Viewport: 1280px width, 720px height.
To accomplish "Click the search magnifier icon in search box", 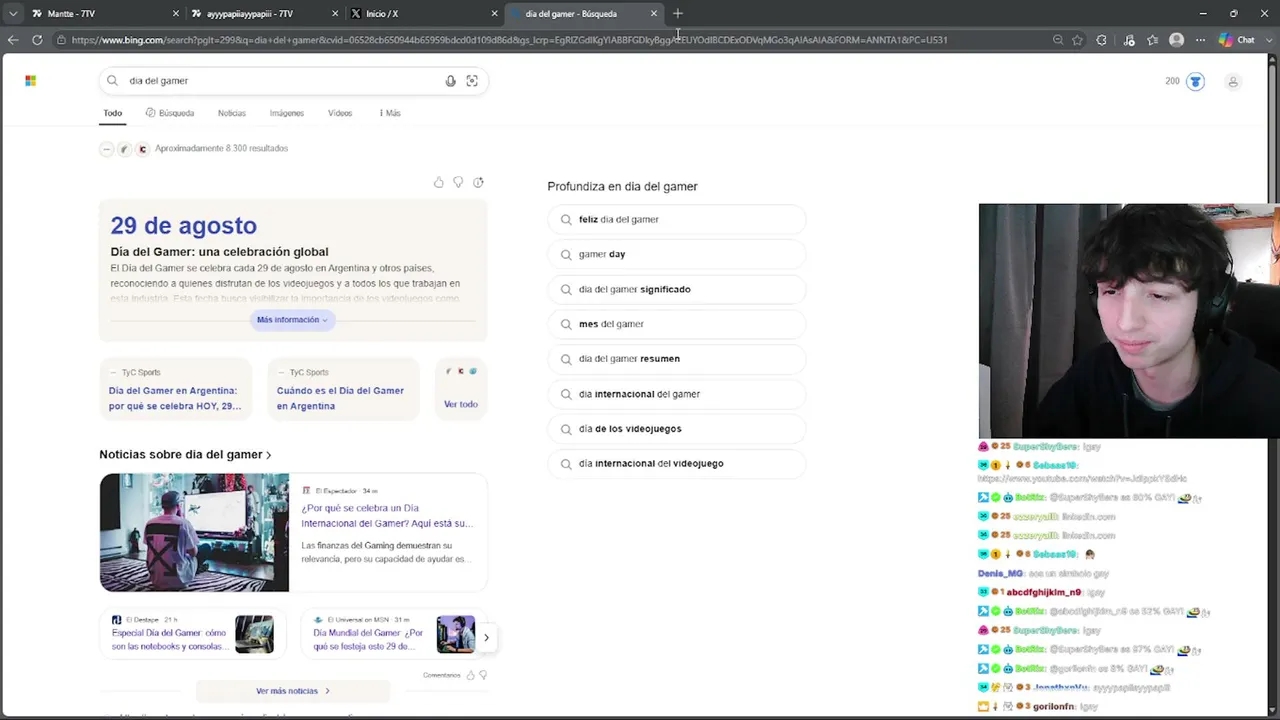I will click(112, 81).
